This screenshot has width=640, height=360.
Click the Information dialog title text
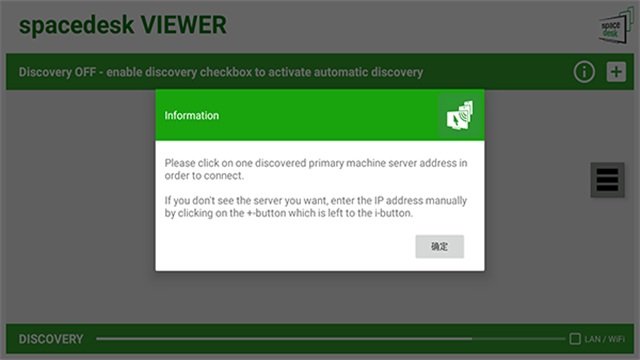tap(192, 116)
